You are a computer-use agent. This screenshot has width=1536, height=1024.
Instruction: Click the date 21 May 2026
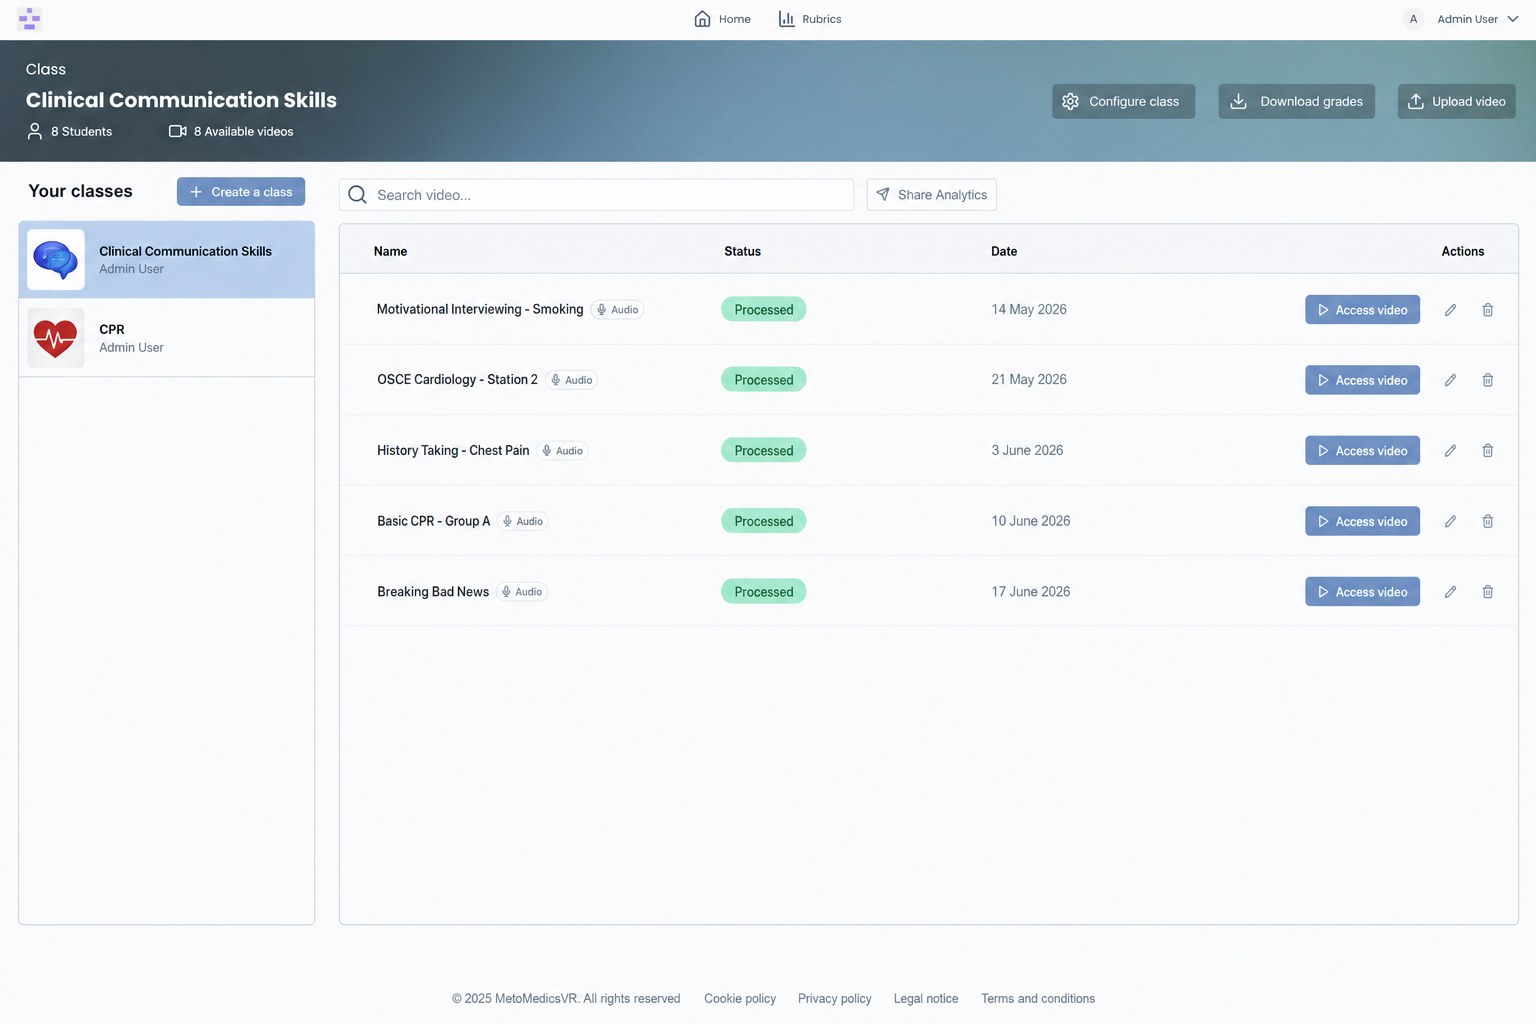coord(1029,380)
